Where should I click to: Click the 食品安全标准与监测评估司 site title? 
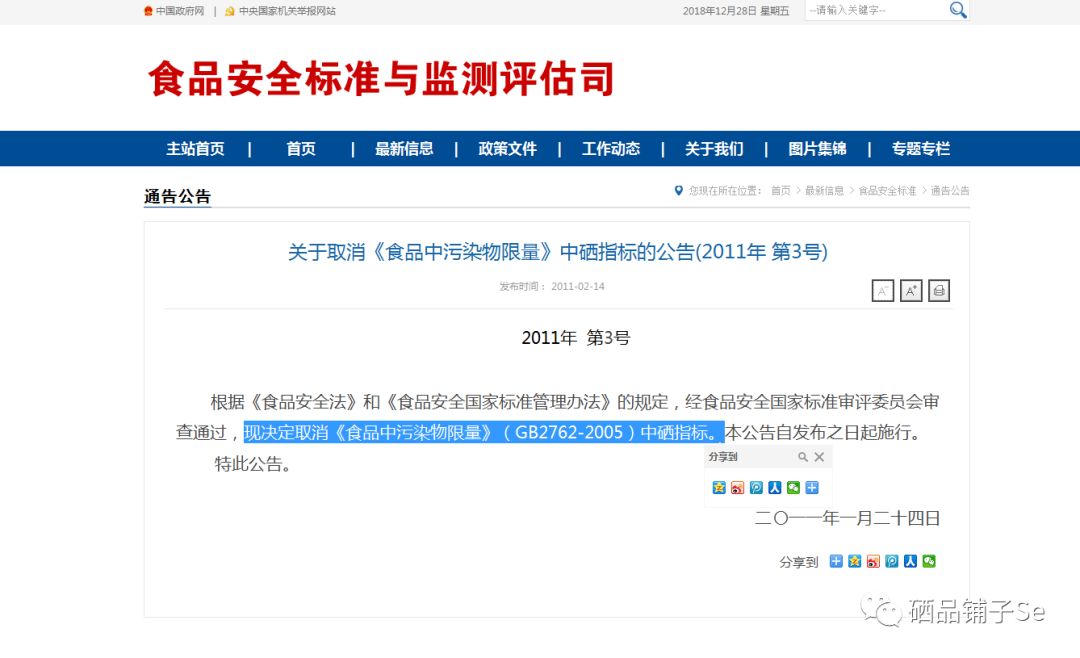(381, 79)
